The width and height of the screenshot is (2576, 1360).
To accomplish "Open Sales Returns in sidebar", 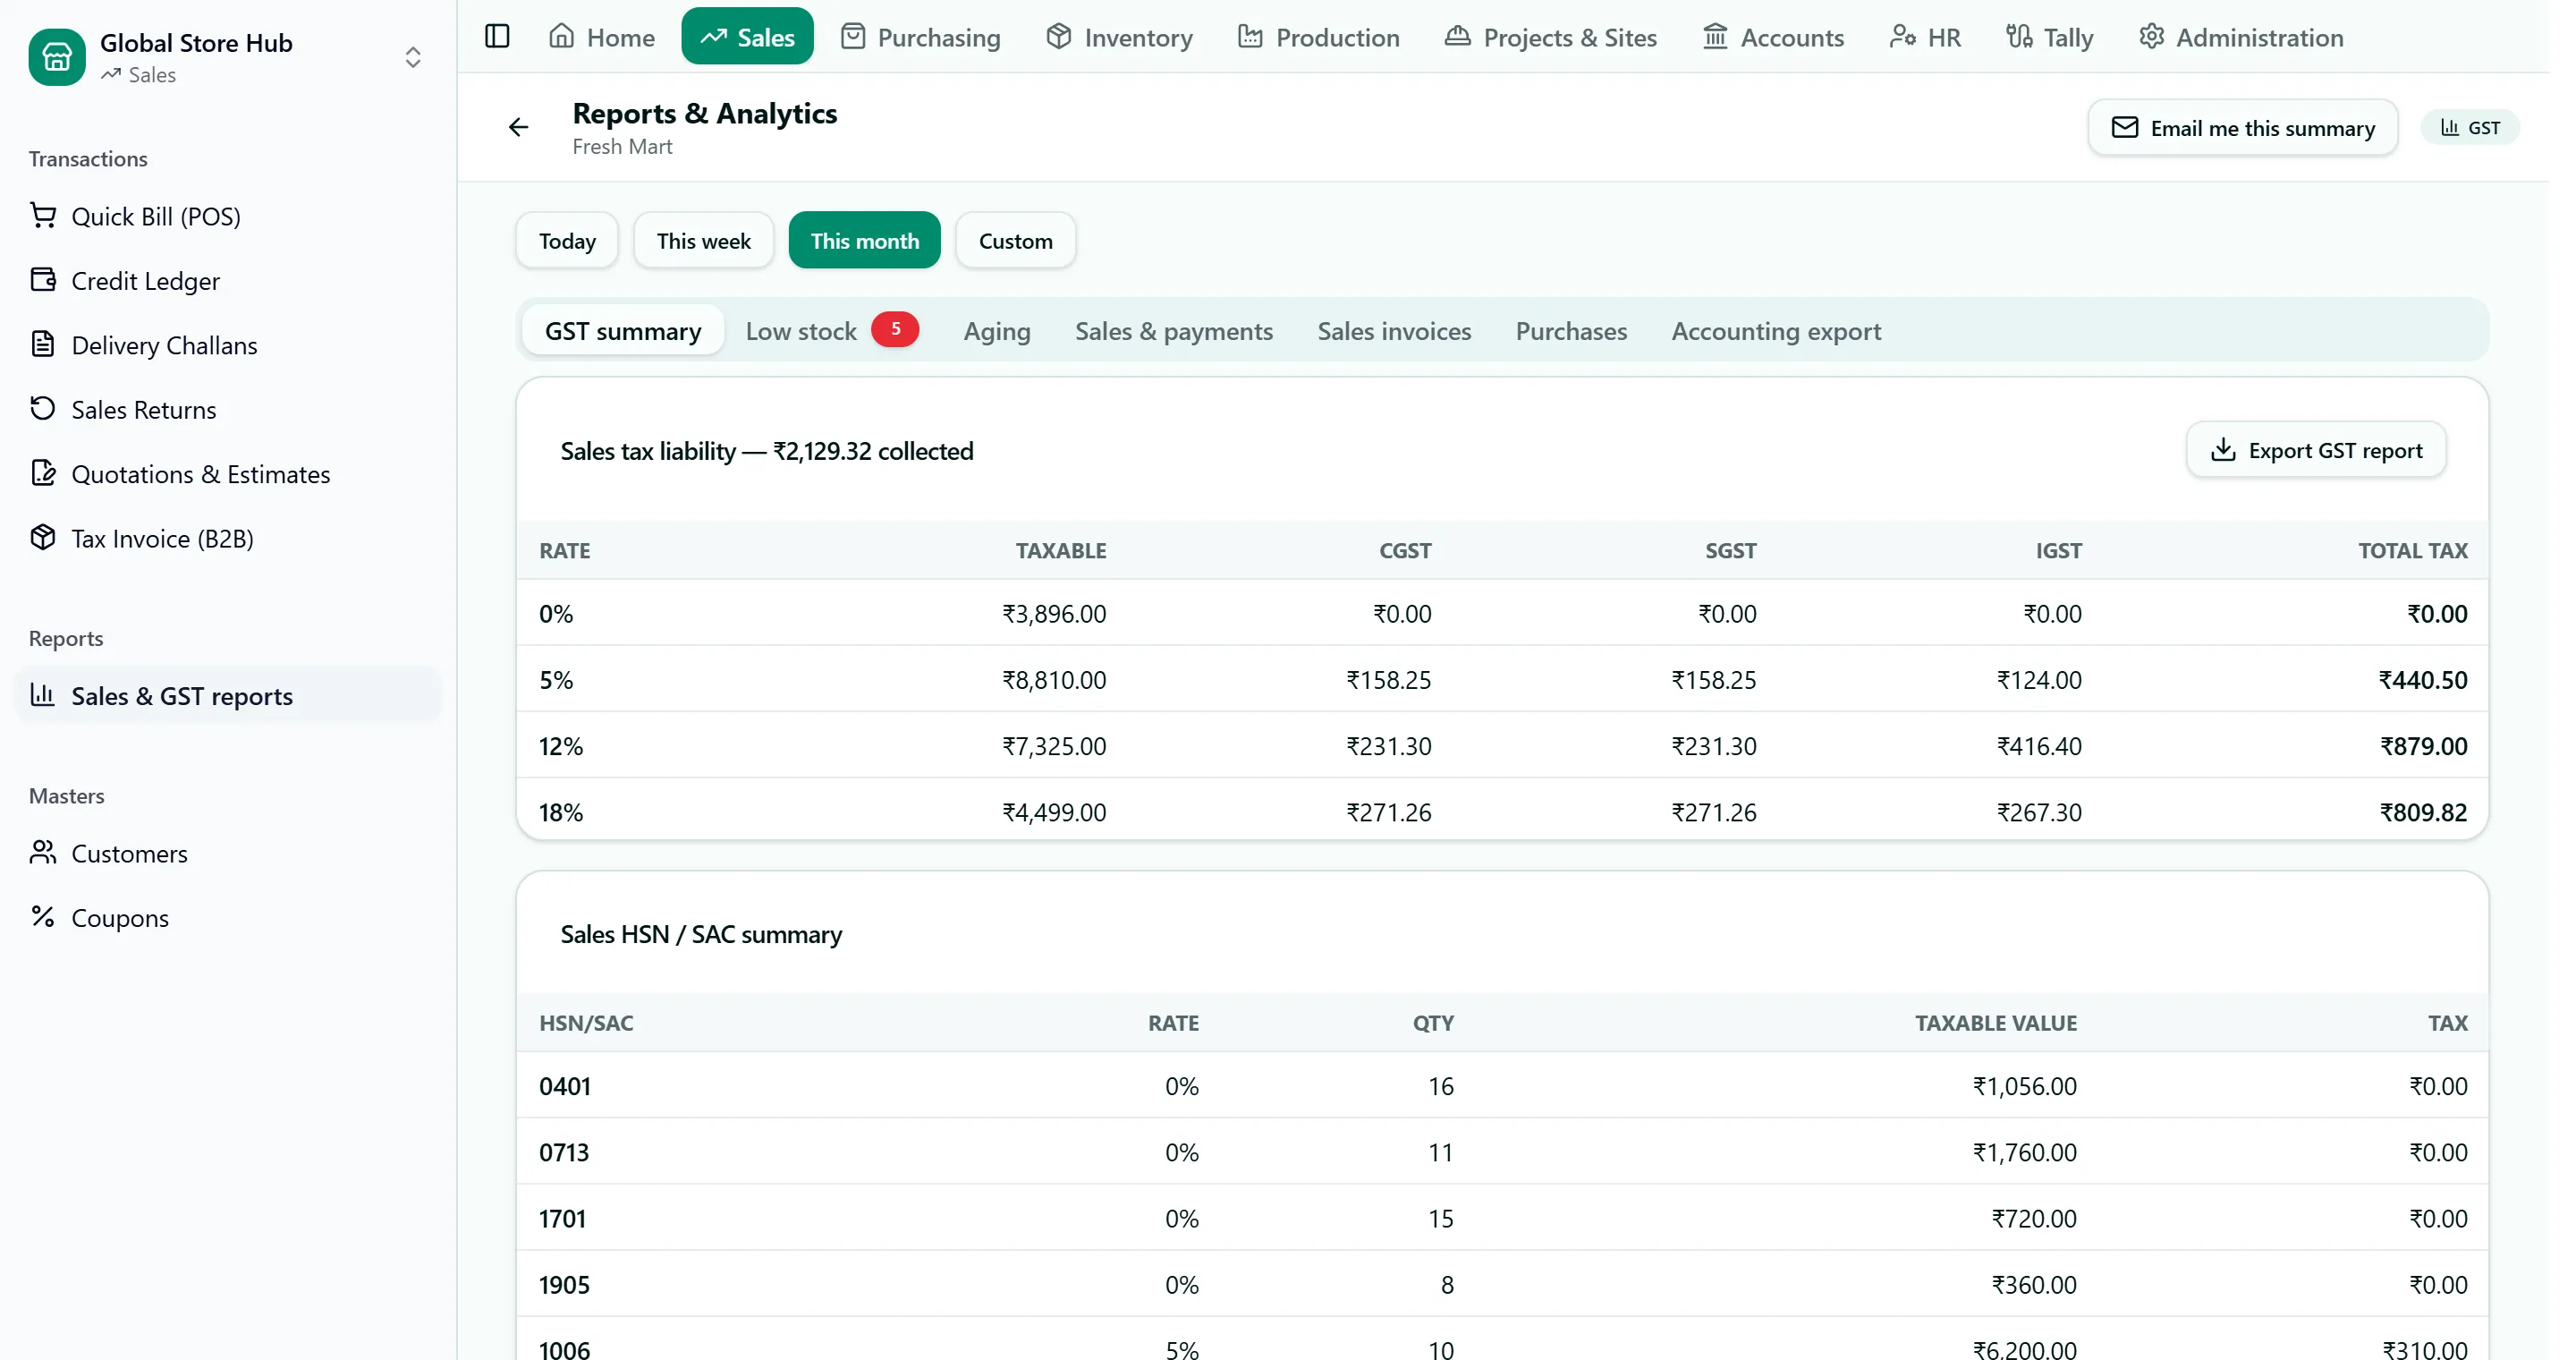I will pyautogui.click(x=228, y=410).
